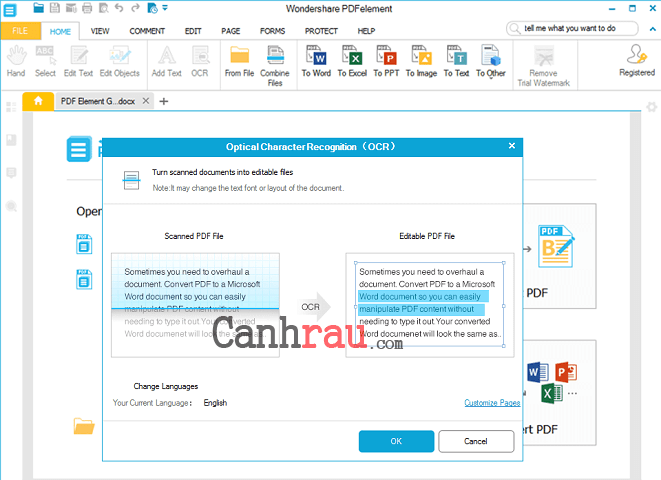Open Combine Files tool
This screenshot has width=661, height=480.
[275, 66]
